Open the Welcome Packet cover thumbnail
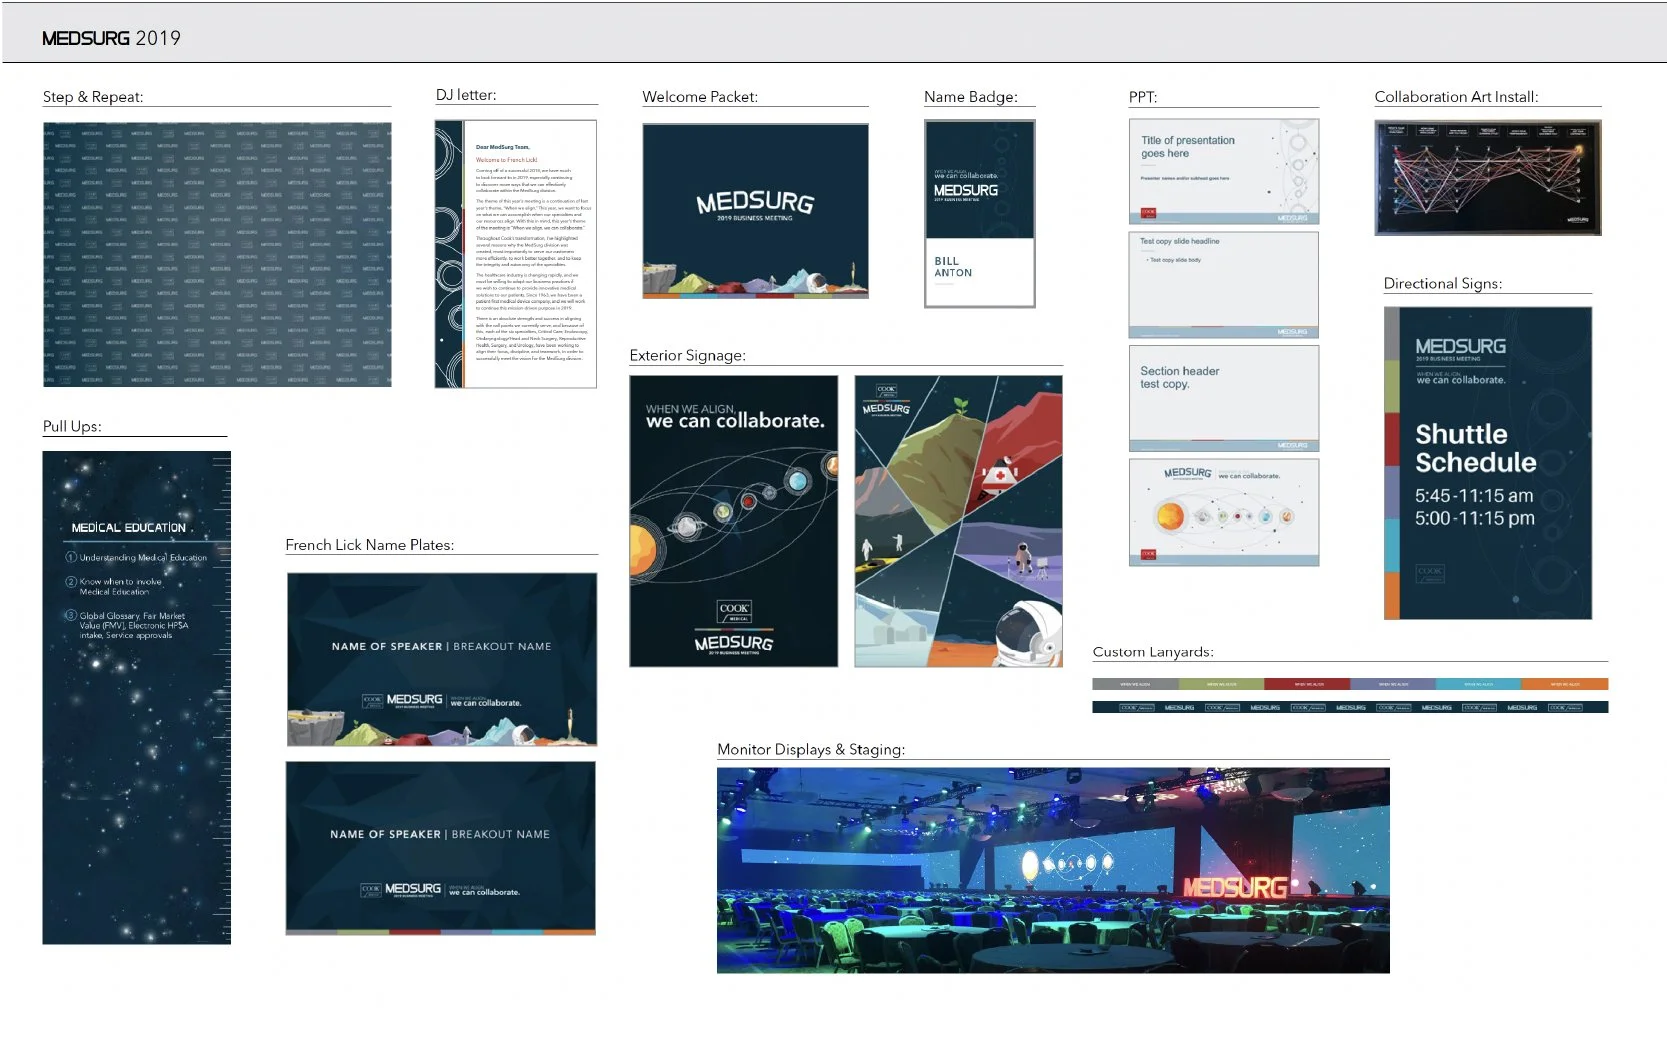This screenshot has width=1667, height=1042. tap(755, 211)
